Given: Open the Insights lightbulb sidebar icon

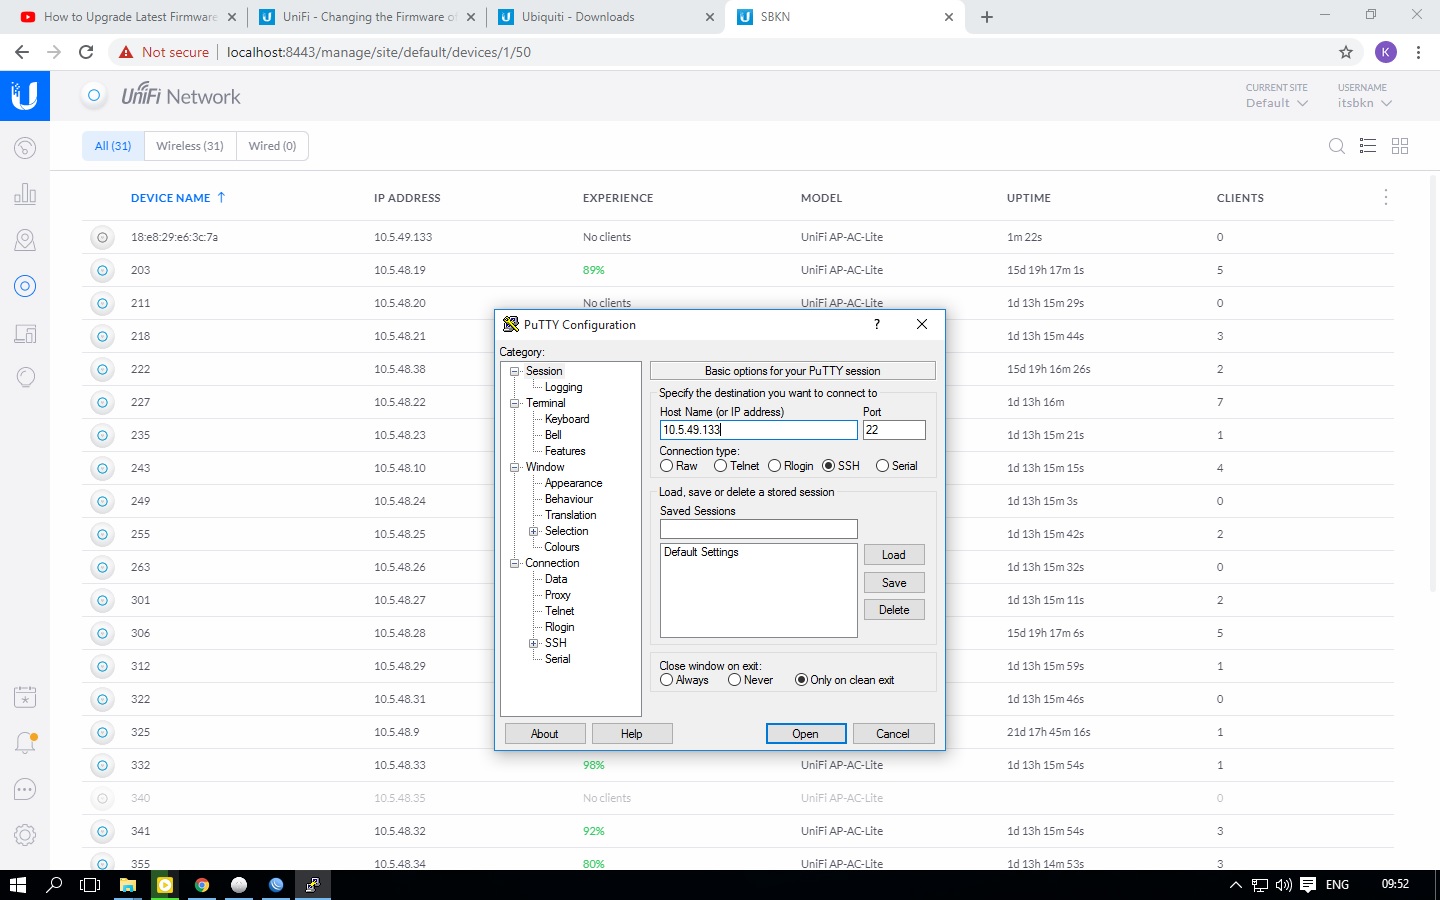Looking at the screenshot, I should (x=25, y=377).
